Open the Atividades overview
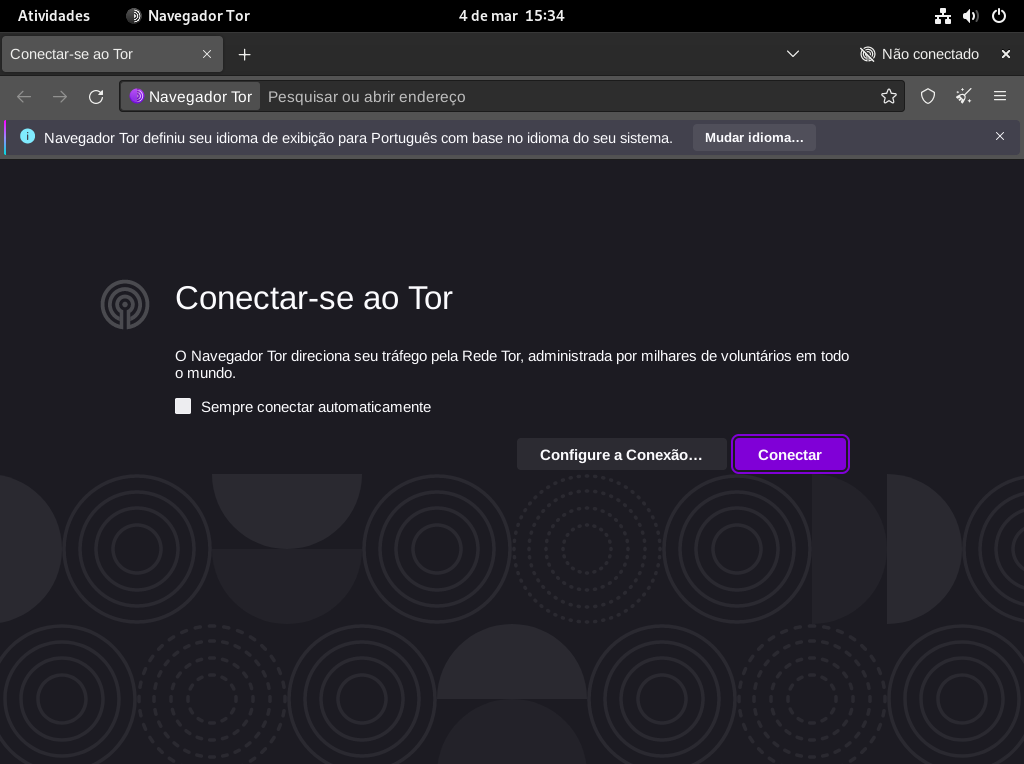1024x764 pixels. (x=54, y=16)
